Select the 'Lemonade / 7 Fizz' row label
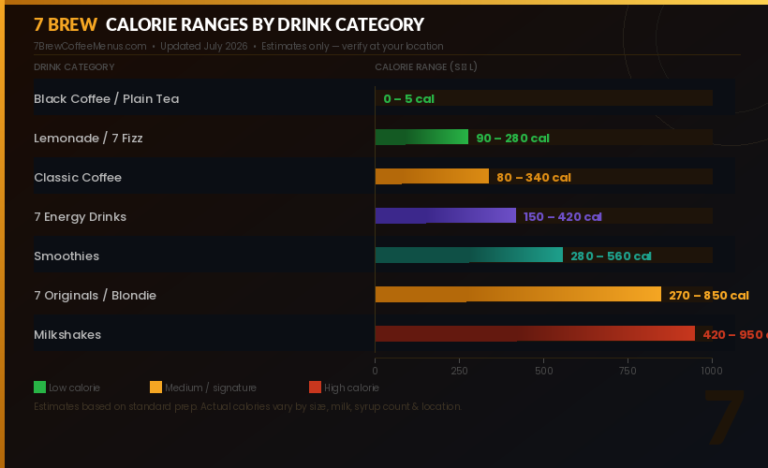768x468 pixels. 88,138
